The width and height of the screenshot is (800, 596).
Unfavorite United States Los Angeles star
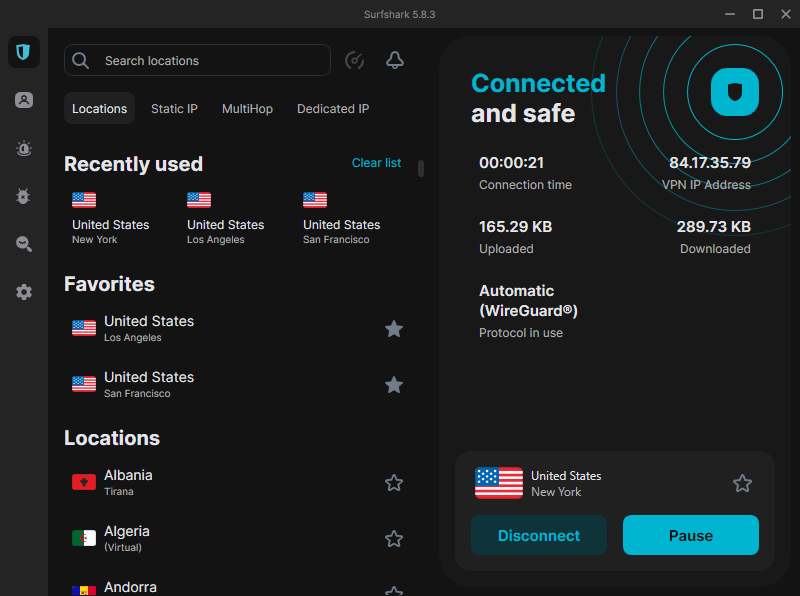[x=394, y=329]
